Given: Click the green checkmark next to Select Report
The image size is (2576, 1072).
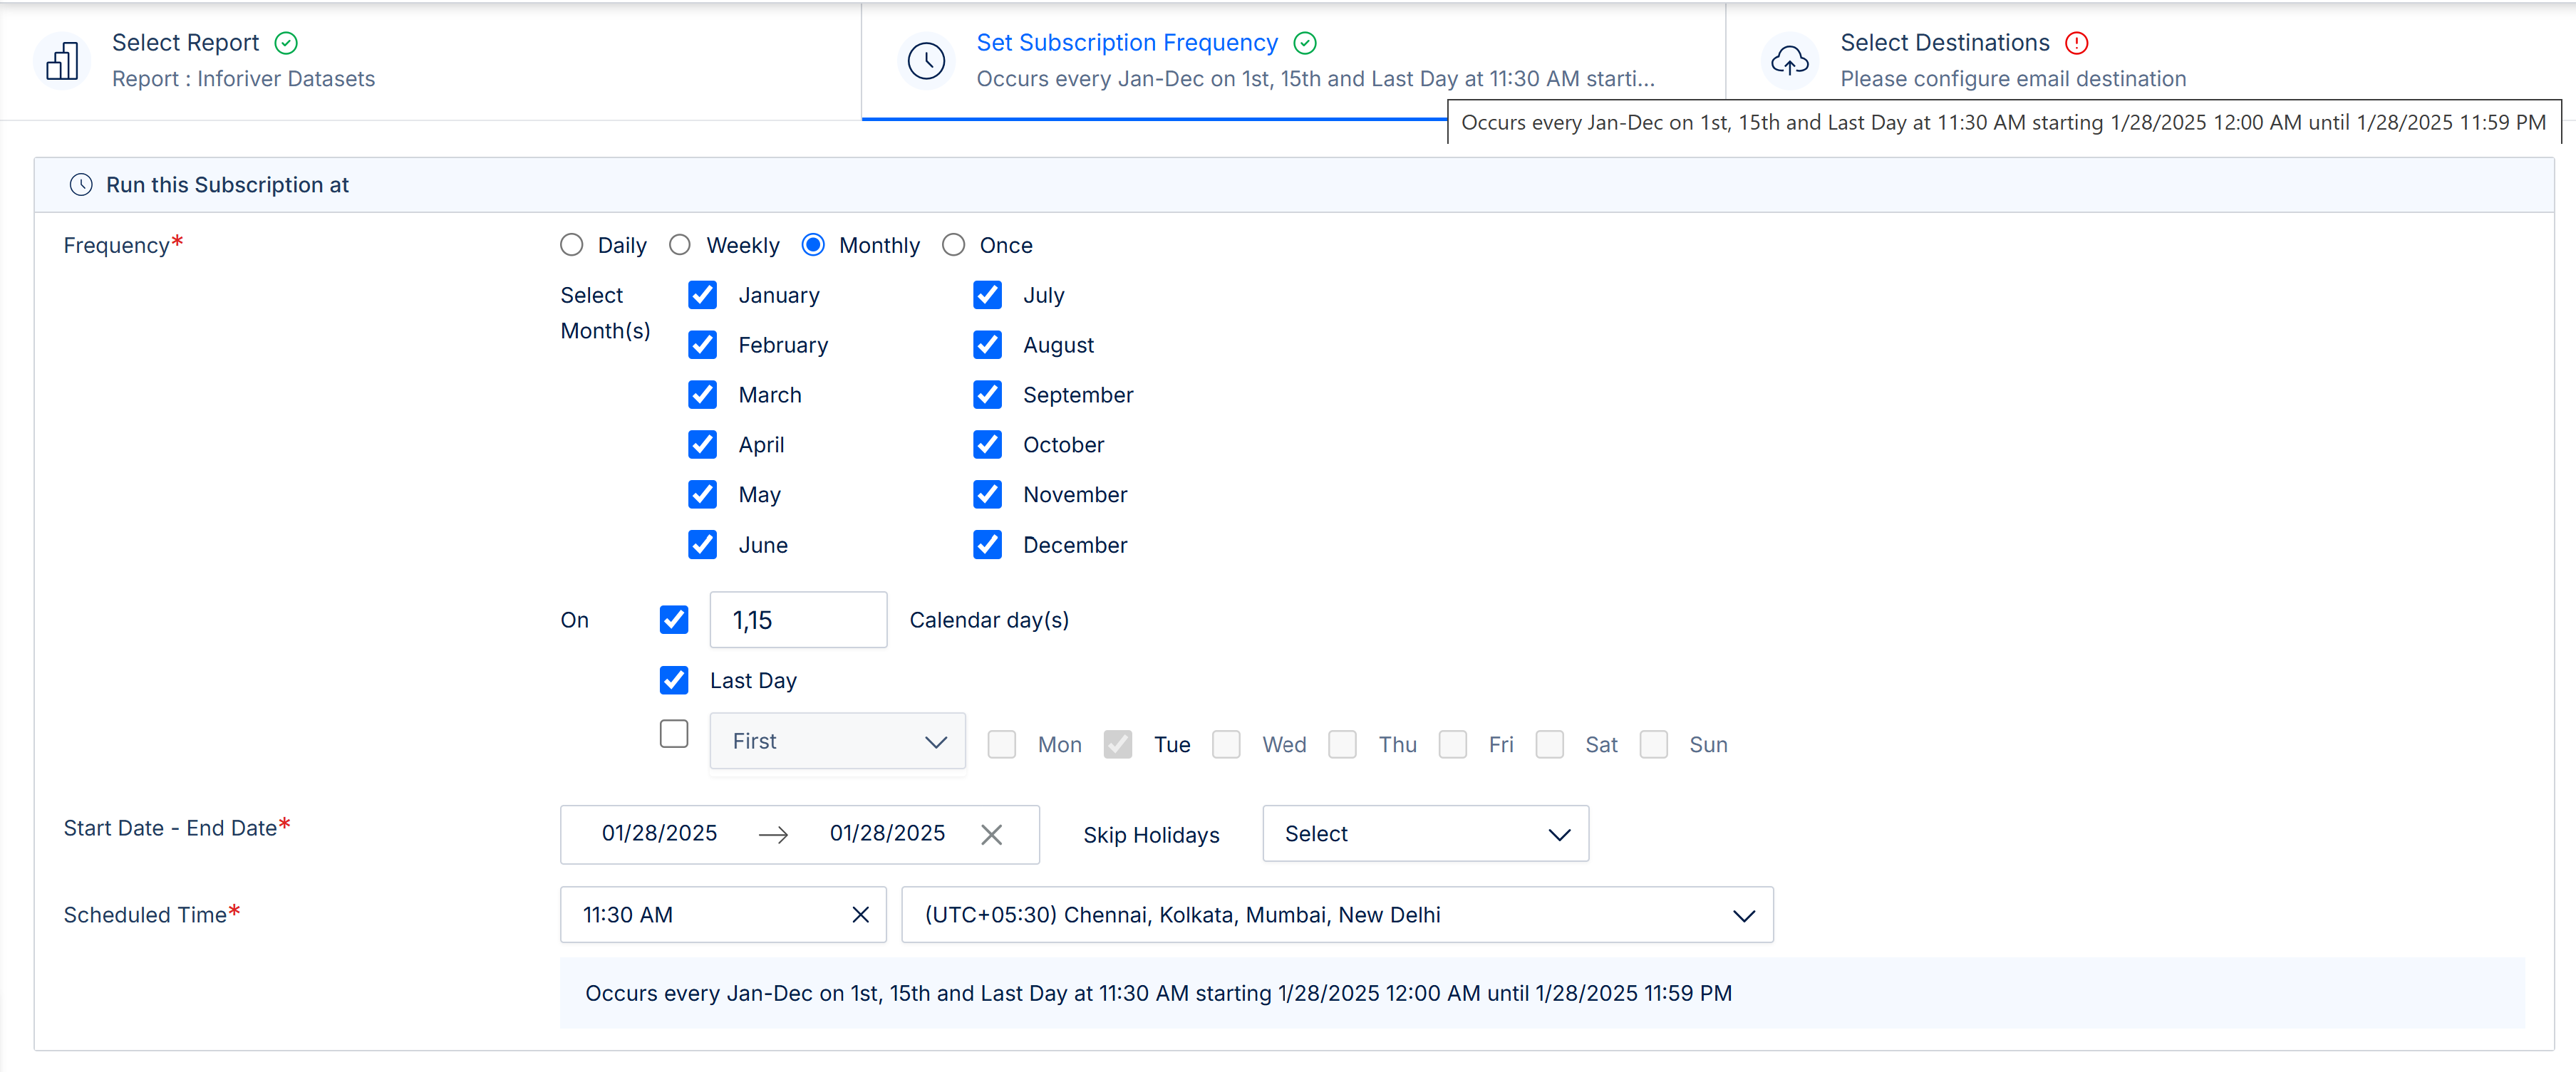Looking at the screenshot, I should (286, 43).
